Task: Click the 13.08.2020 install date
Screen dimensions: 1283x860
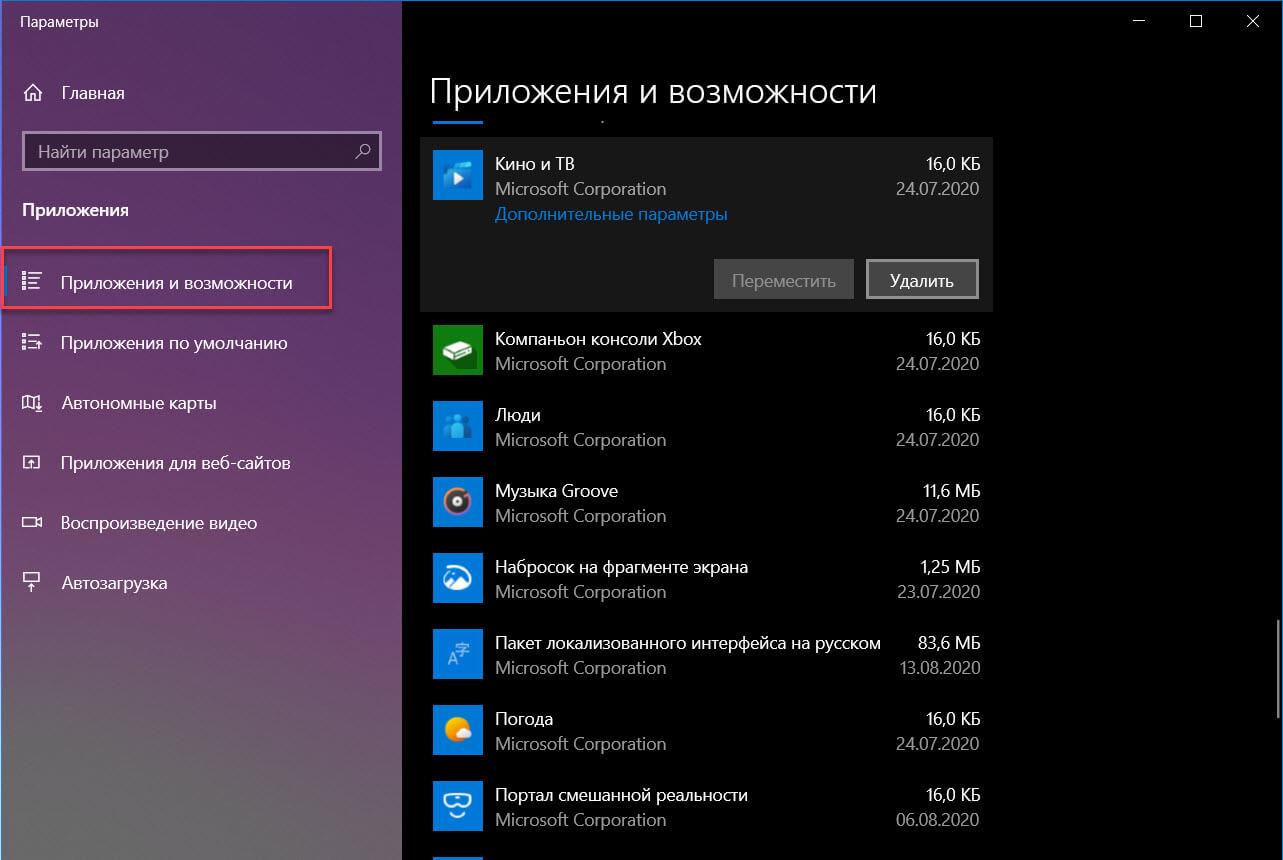Action: [x=938, y=667]
